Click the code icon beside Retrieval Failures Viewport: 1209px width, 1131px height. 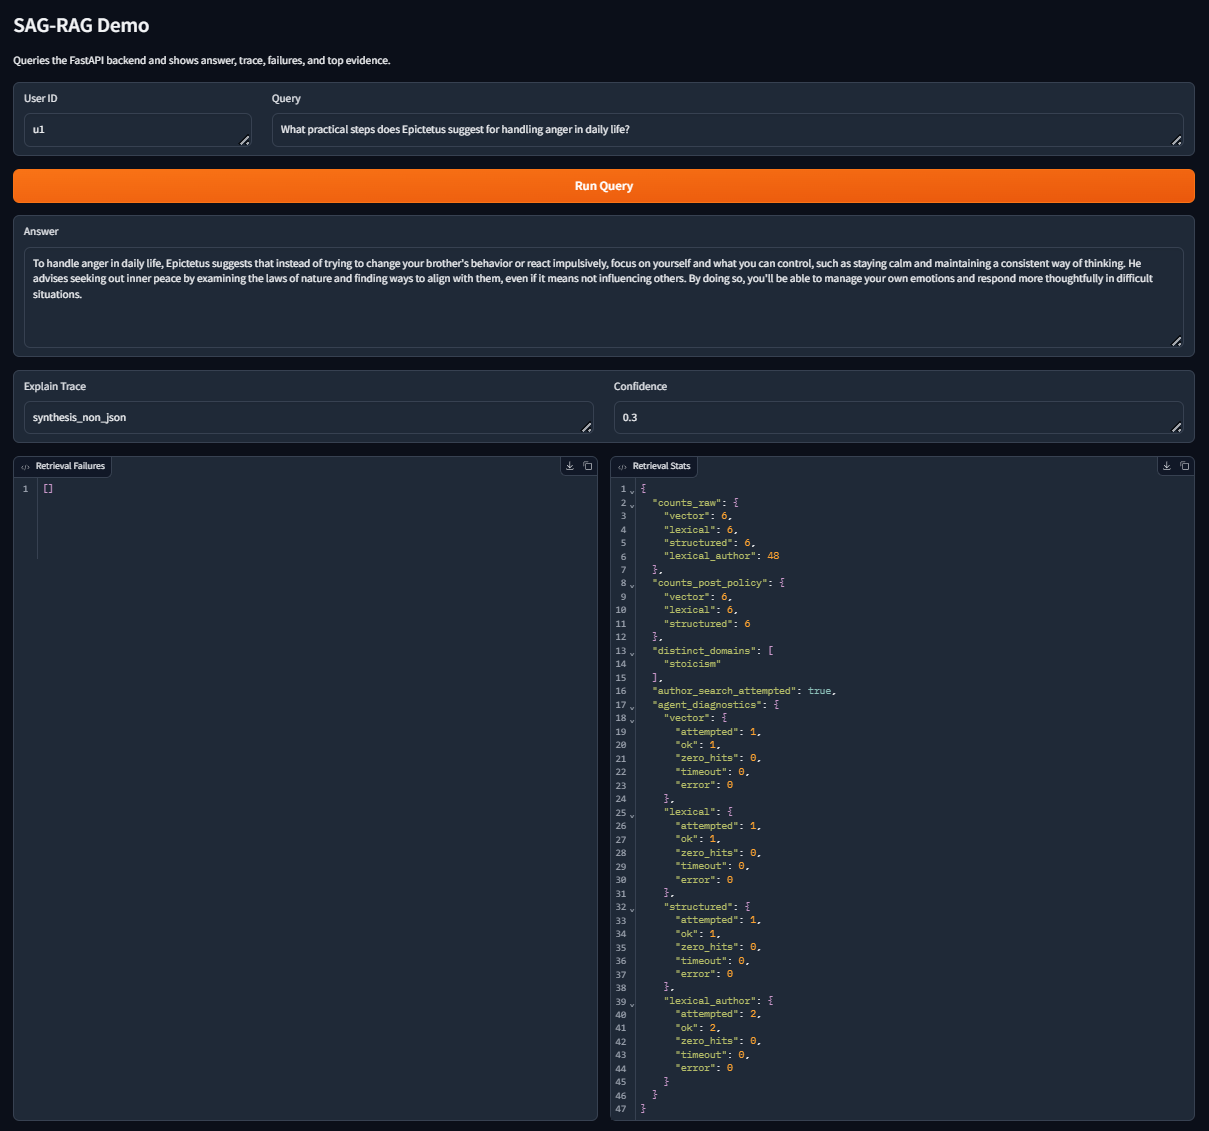click(x=25, y=467)
